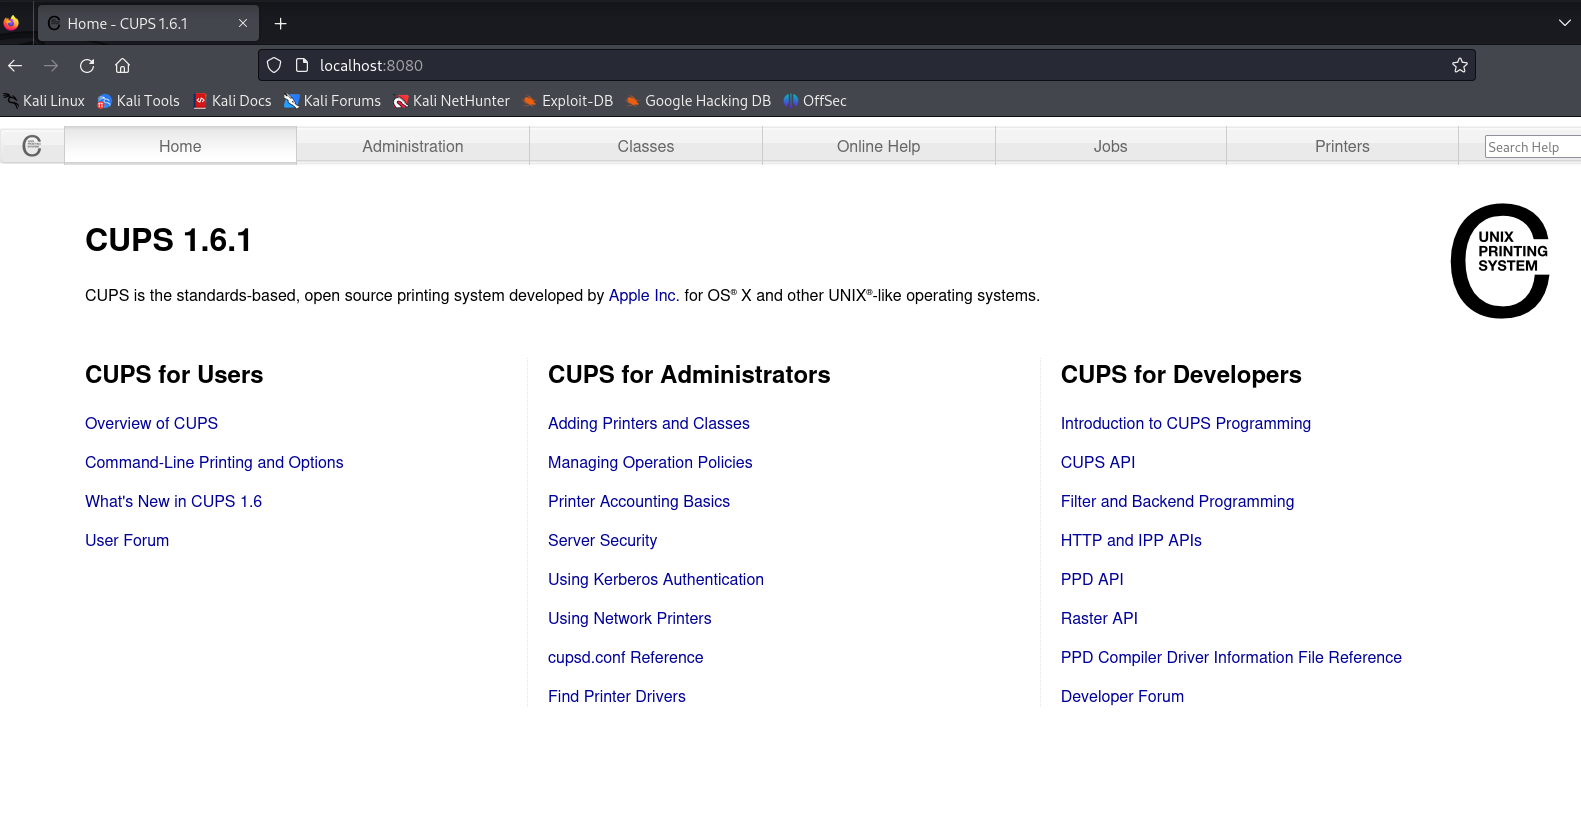Go to the Jobs tab
This screenshot has width=1581, height=839.
[x=1110, y=146]
